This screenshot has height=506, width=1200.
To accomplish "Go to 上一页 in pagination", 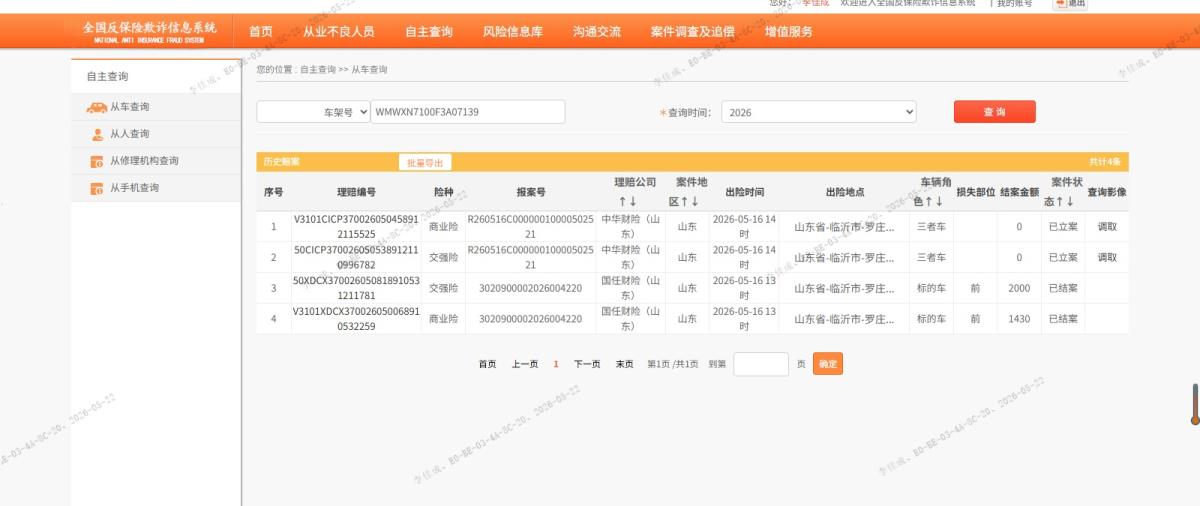I will point(525,364).
